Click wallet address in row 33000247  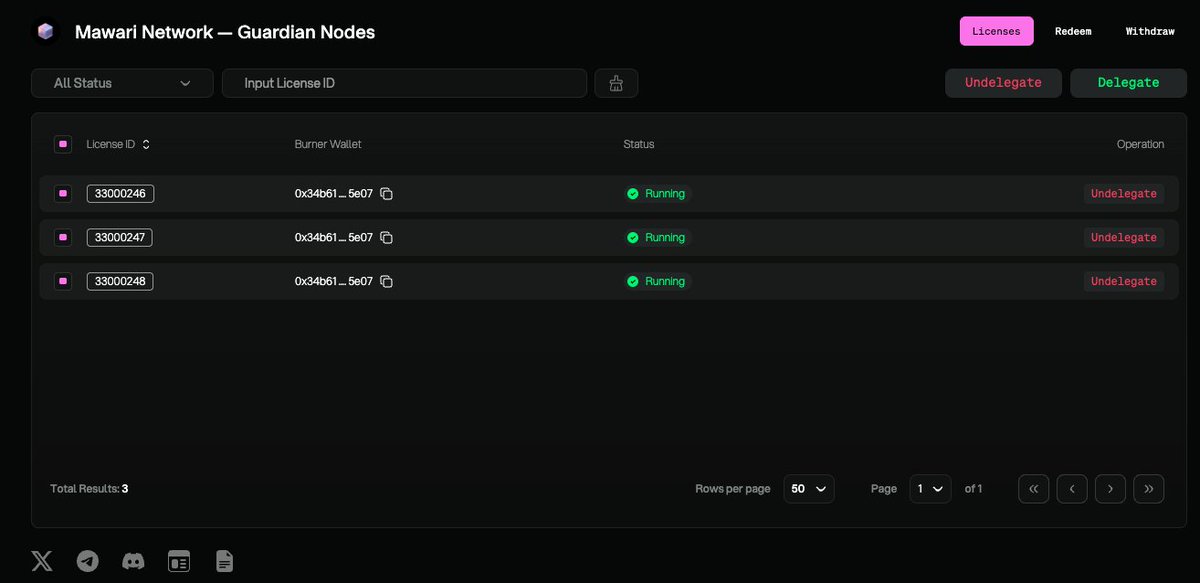(x=334, y=238)
